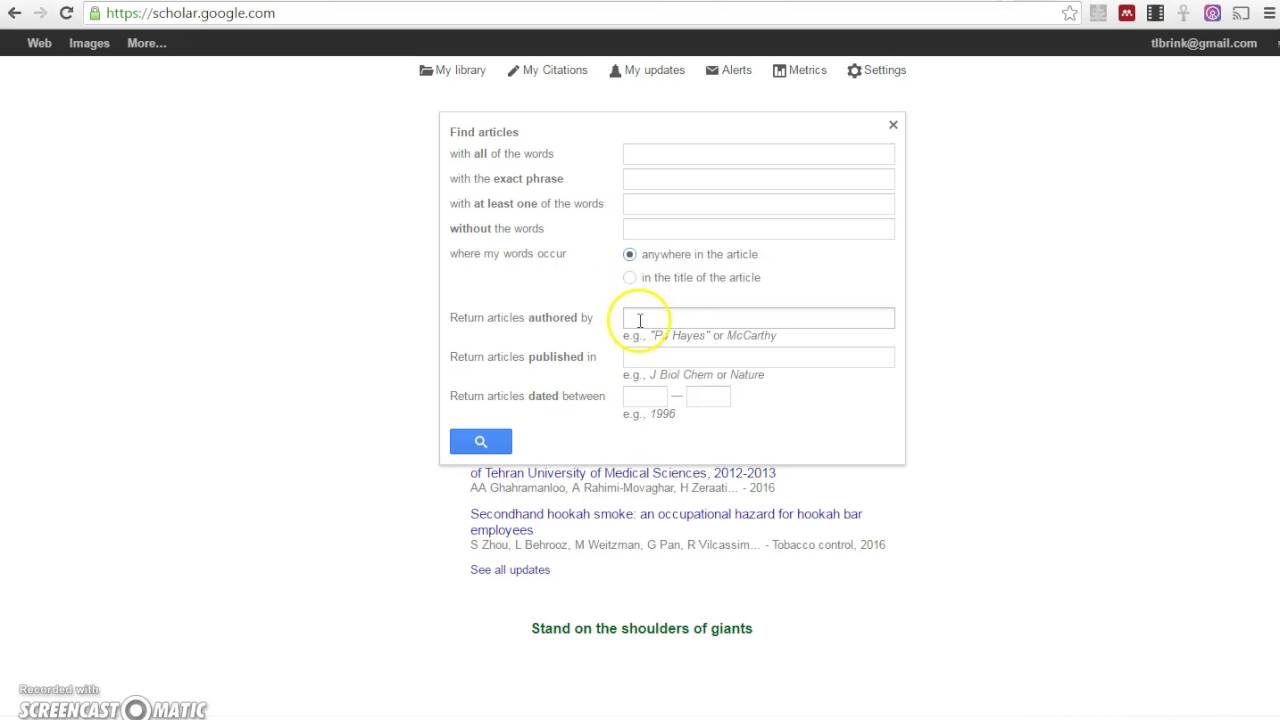This screenshot has width=1280, height=720.
Task: Click the end year date field
Action: (x=709, y=396)
